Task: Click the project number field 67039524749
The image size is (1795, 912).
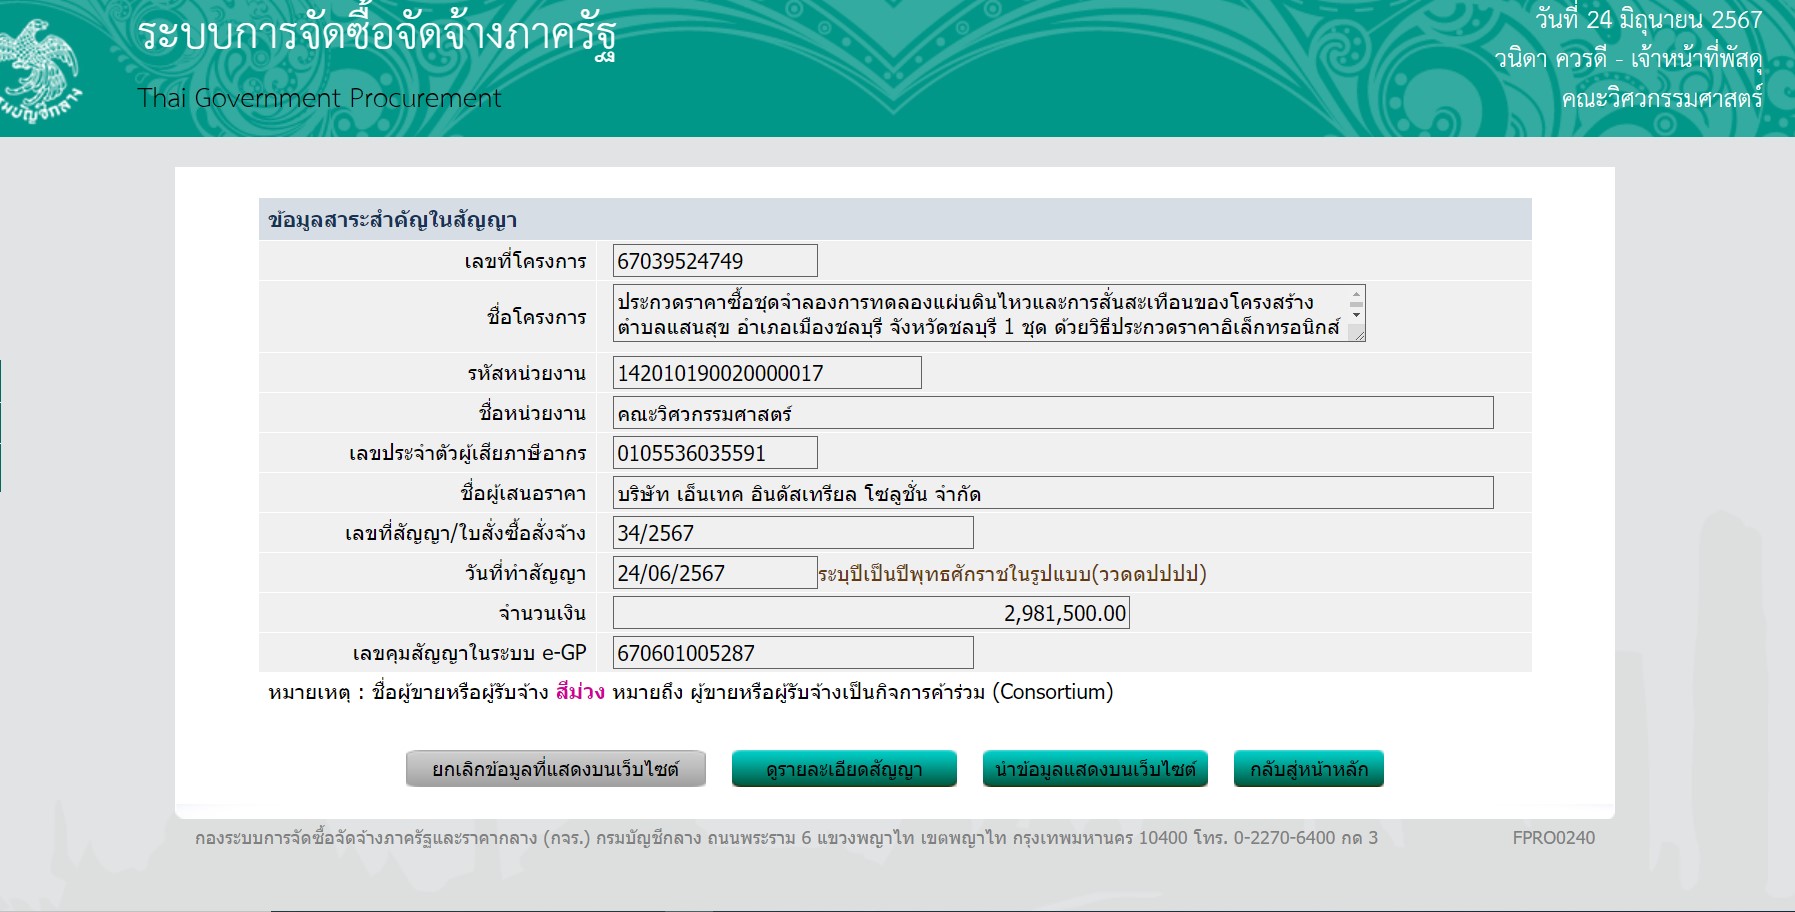Action: [x=714, y=261]
